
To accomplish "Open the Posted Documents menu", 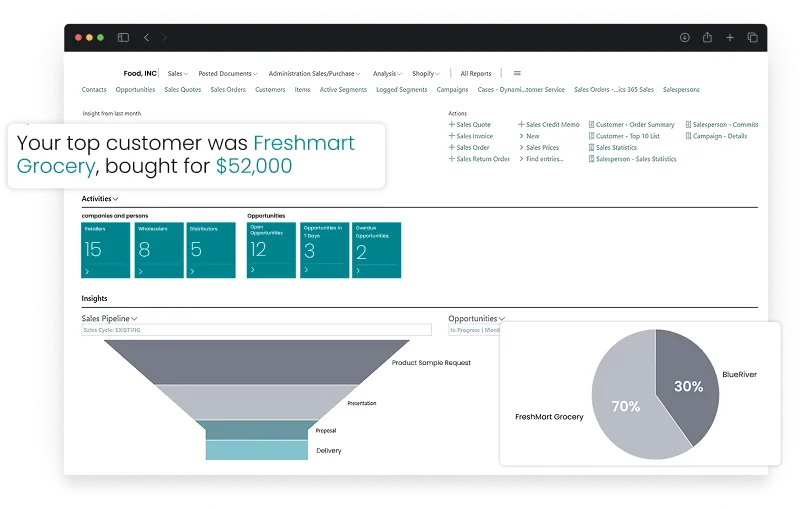I will [228, 74].
